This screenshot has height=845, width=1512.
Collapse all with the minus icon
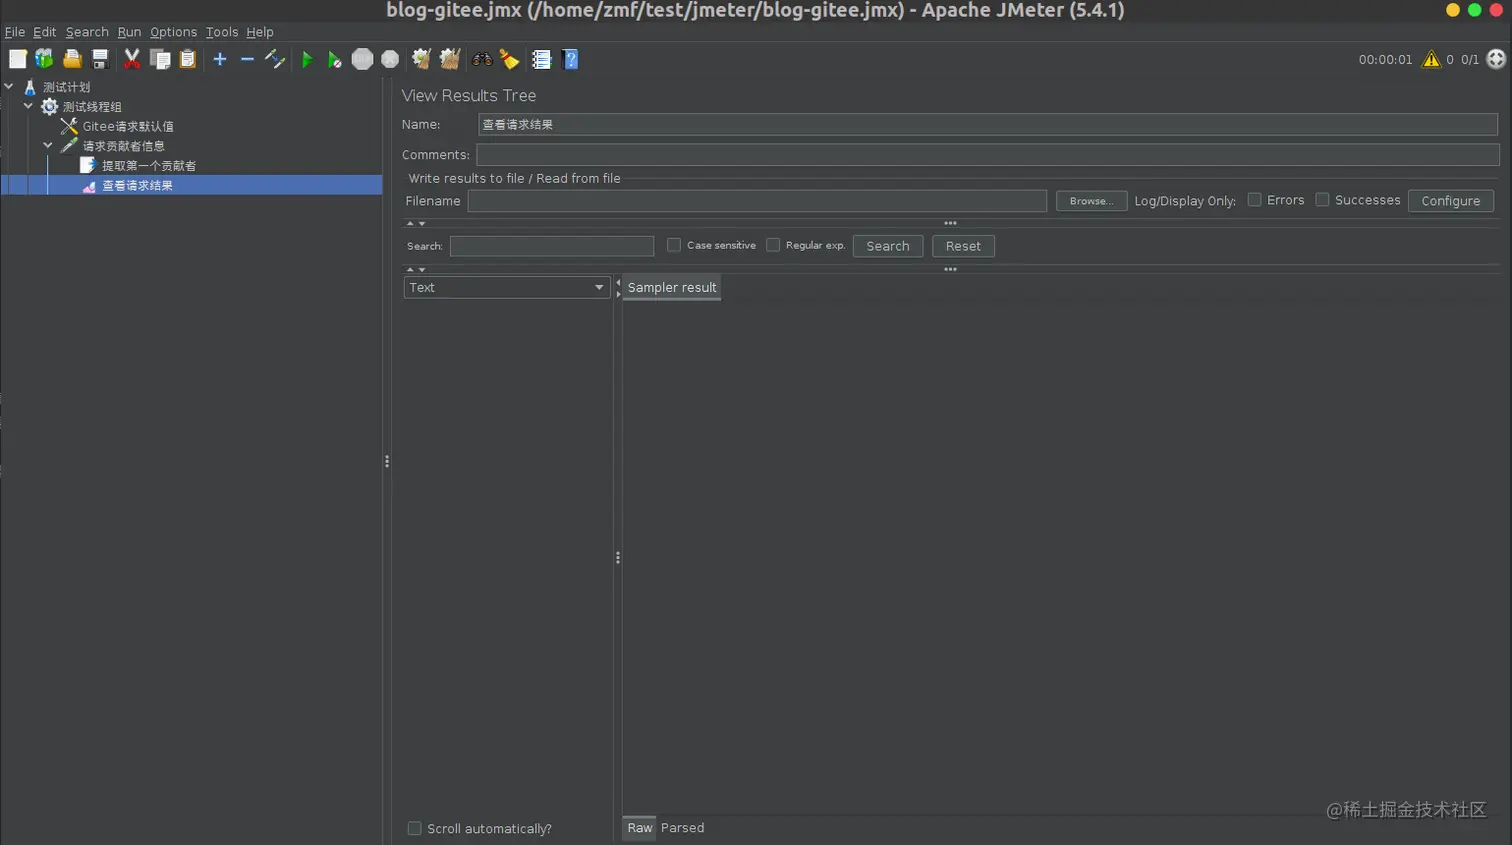coord(247,59)
